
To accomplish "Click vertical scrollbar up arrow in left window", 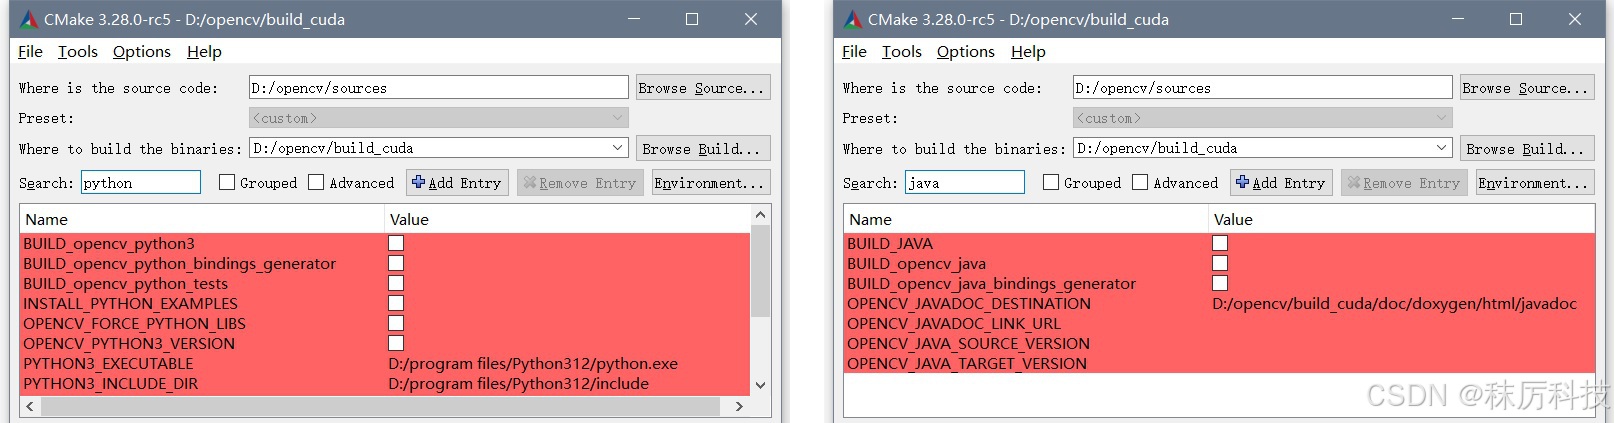I will click(760, 215).
